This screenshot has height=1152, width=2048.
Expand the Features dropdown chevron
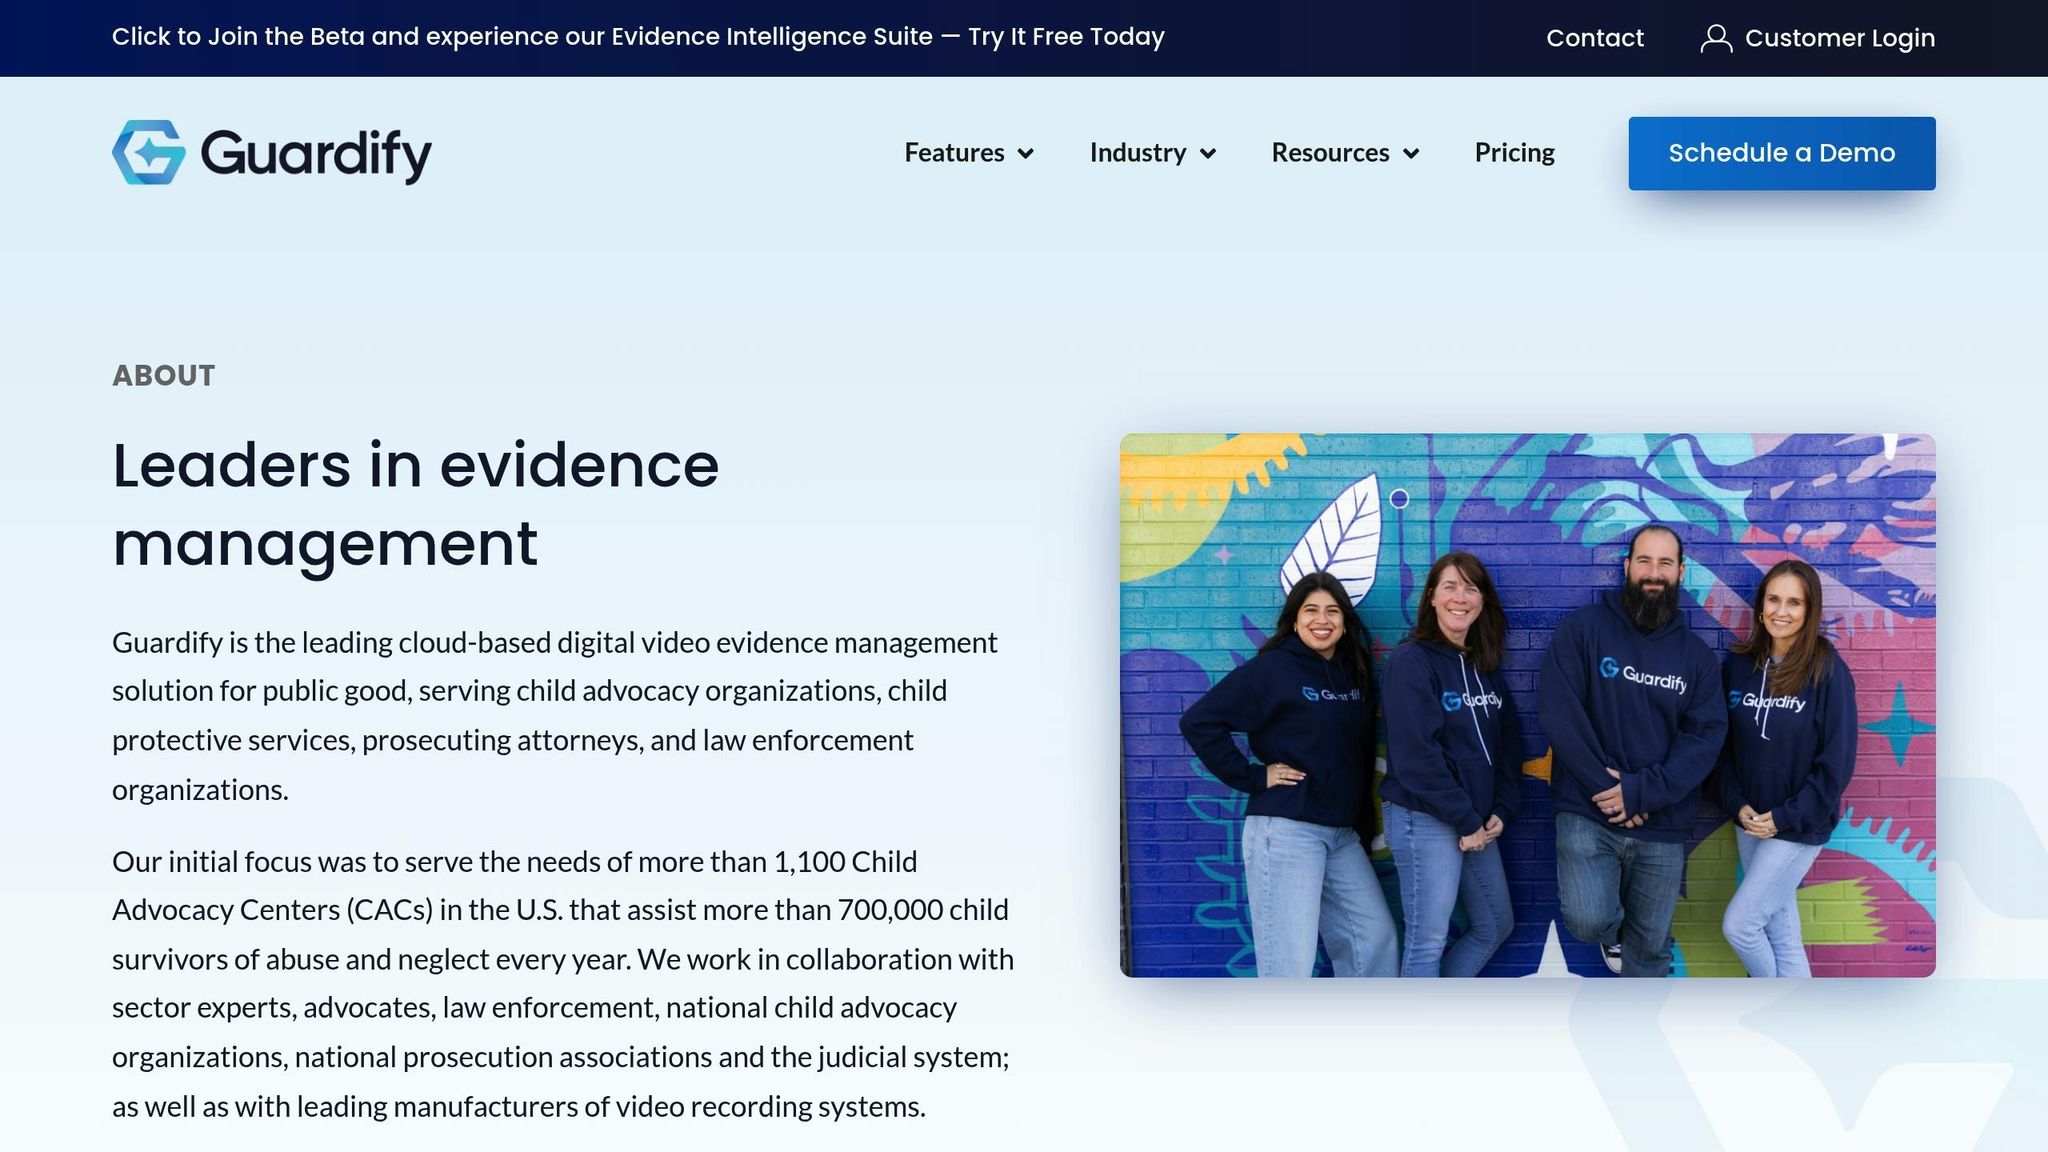coord(1025,154)
